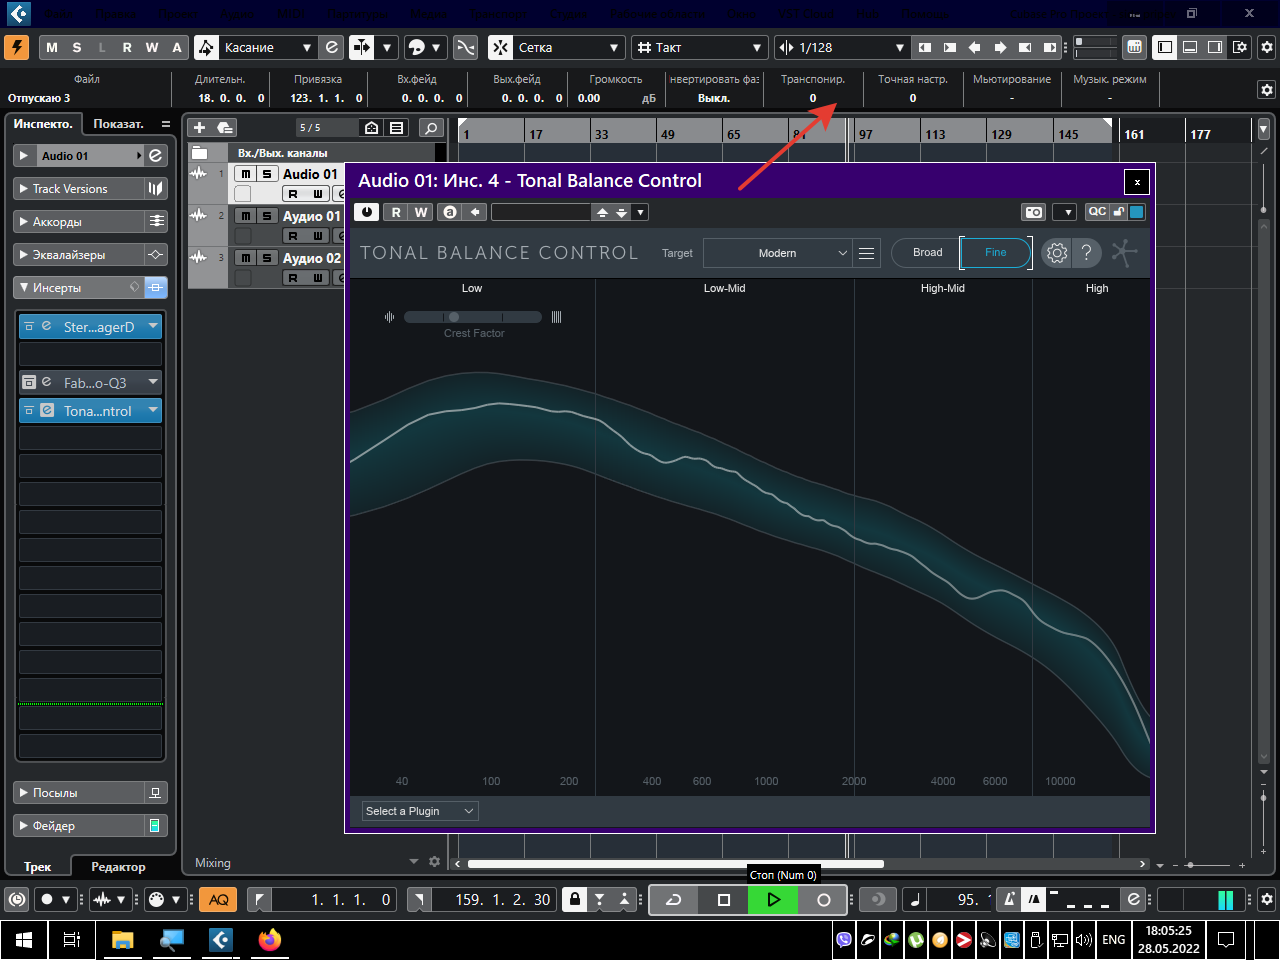Screen dimensions: 1280x960
Task: Click the Windows Start button
Action: tap(24, 940)
